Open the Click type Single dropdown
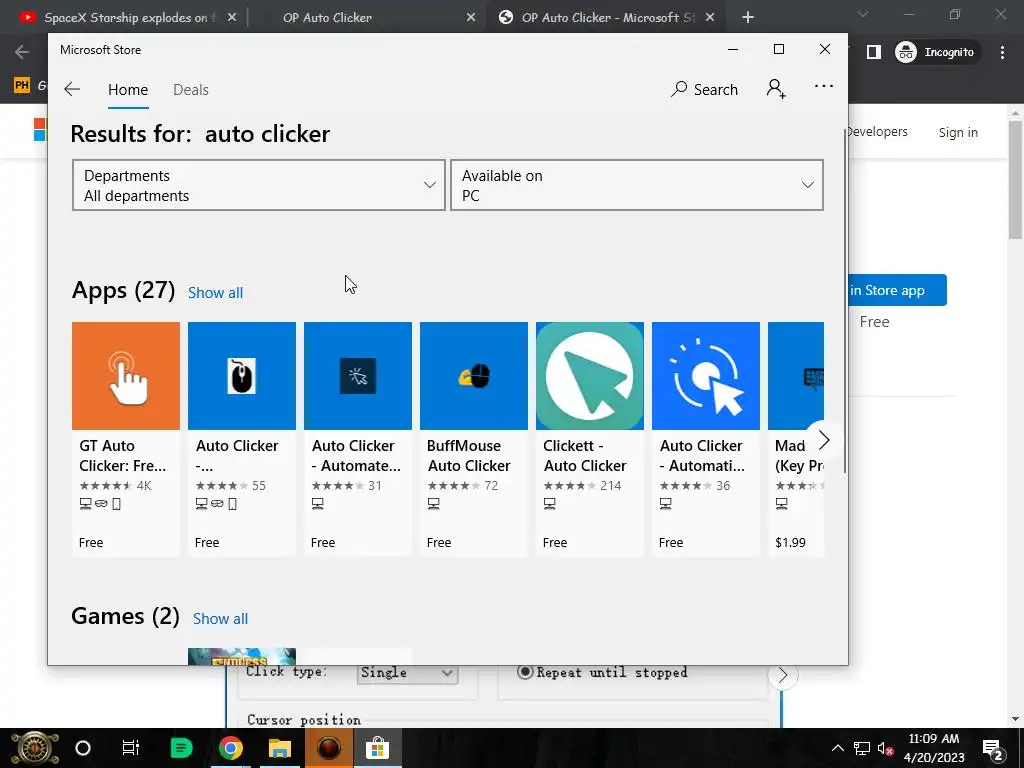Screen dimensions: 1024x768 coord(407,673)
